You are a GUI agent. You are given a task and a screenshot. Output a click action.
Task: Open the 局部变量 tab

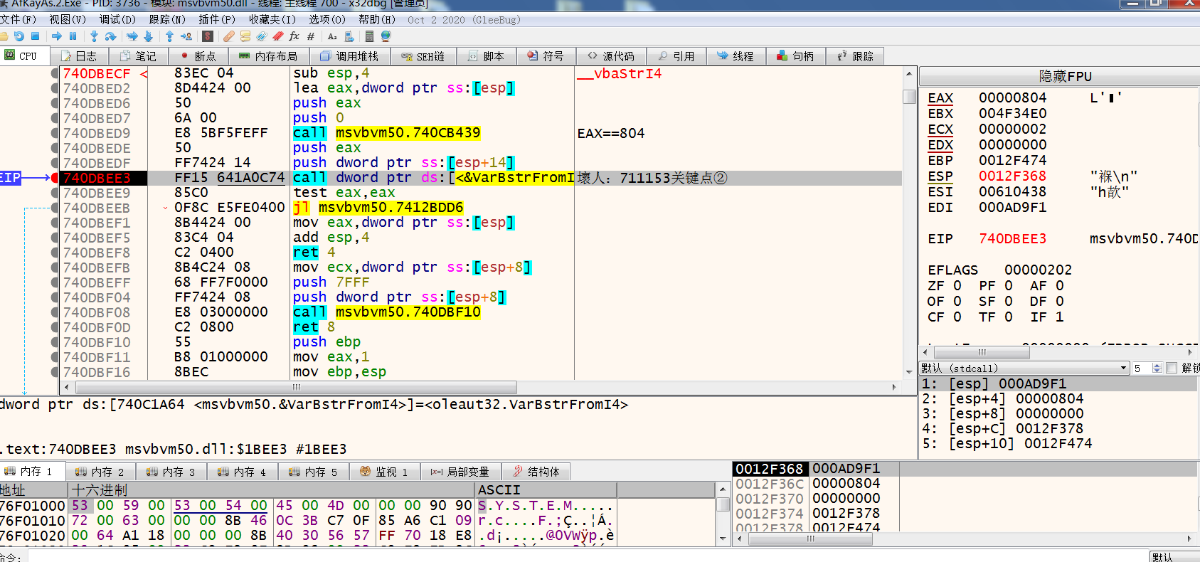click(x=461, y=471)
